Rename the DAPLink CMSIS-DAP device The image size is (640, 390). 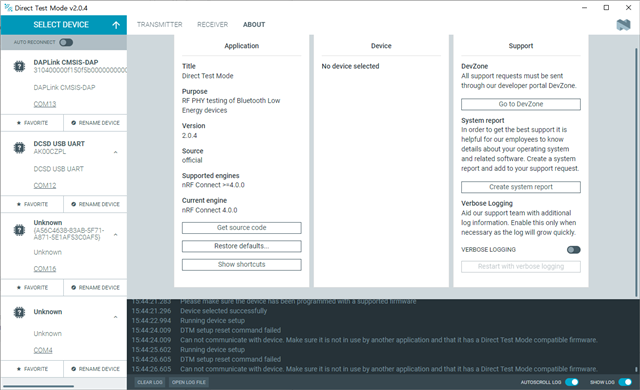pos(95,123)
